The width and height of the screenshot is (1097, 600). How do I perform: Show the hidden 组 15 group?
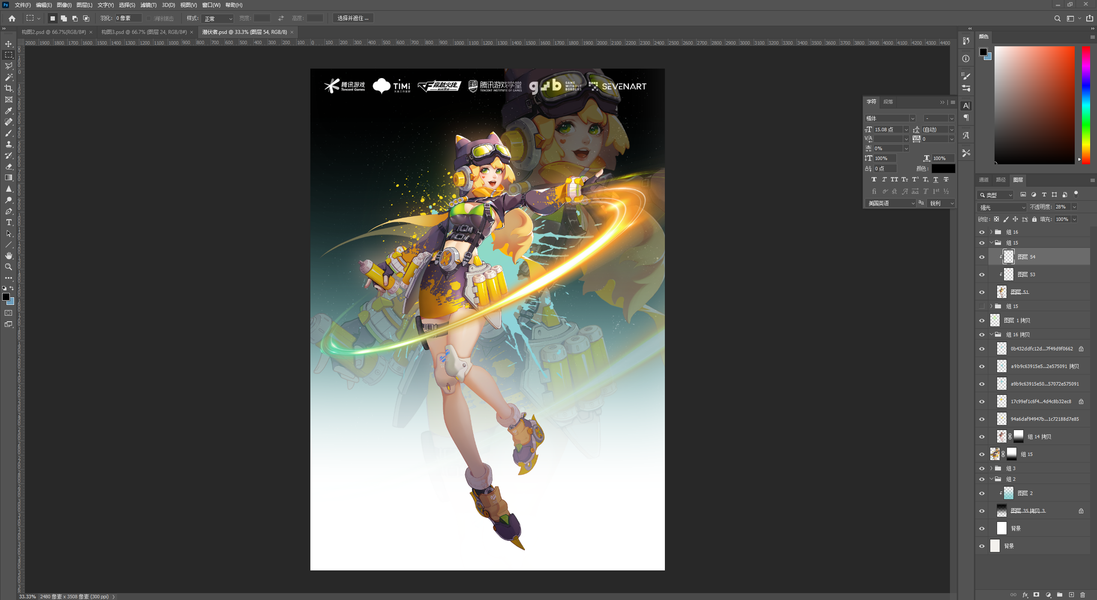982,306
